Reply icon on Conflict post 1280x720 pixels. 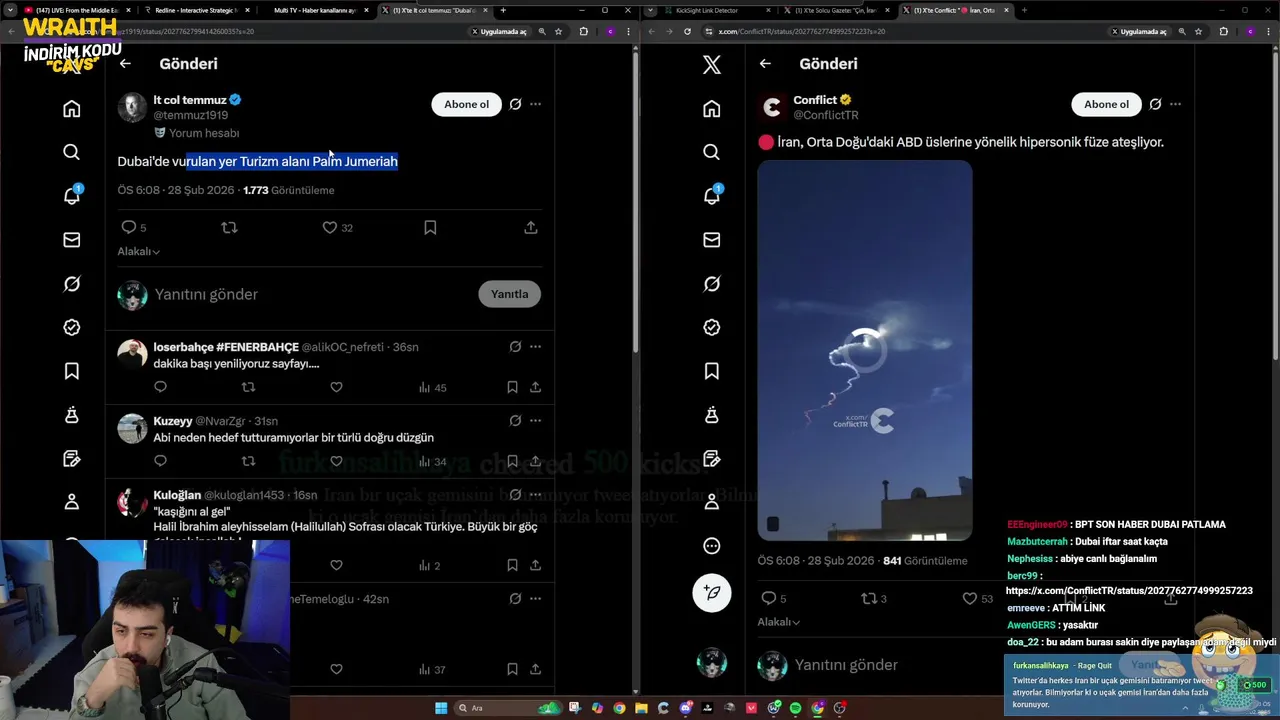click(768, 598)
